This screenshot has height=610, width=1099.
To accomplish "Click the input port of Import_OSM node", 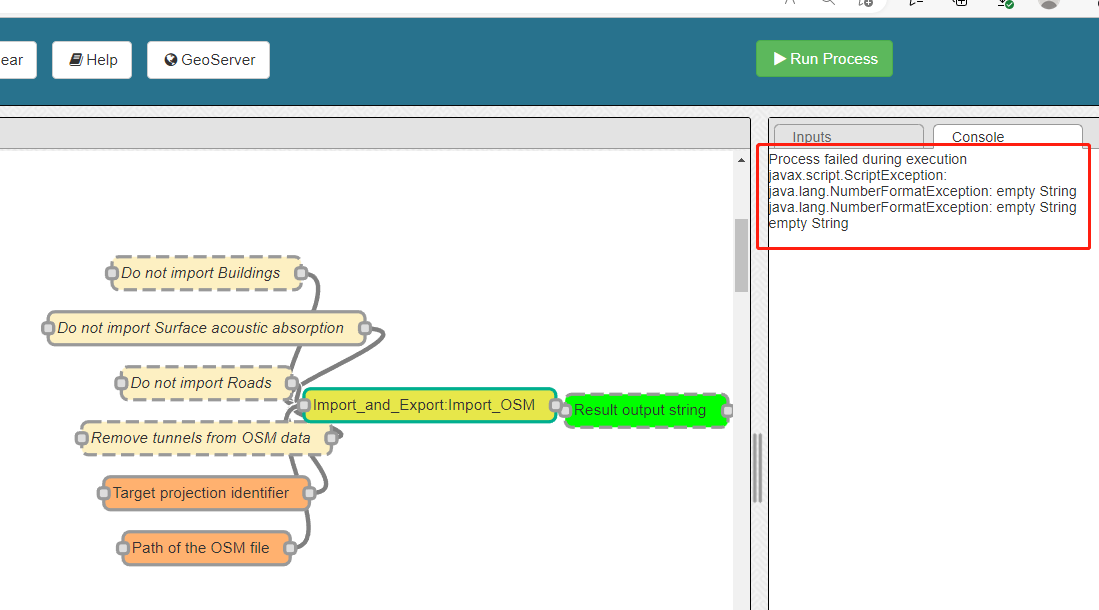I will (x=304, y=405).
